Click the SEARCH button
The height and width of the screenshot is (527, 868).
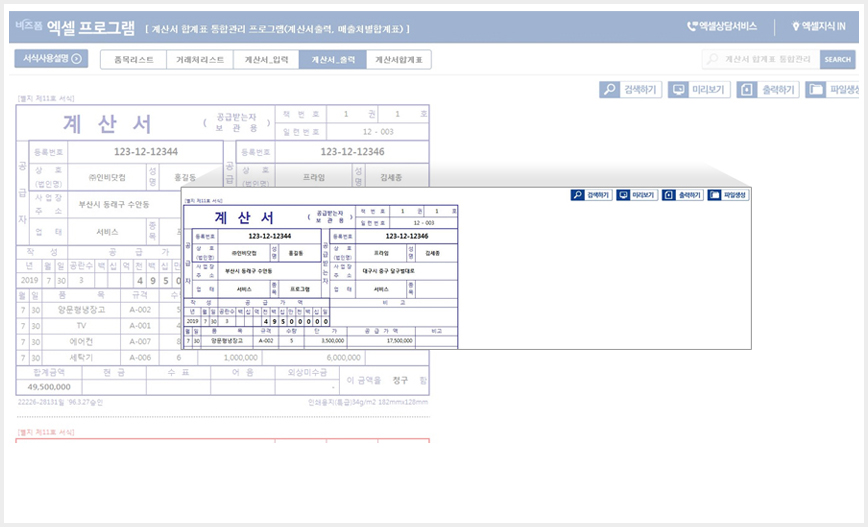[x=838, y=59]
